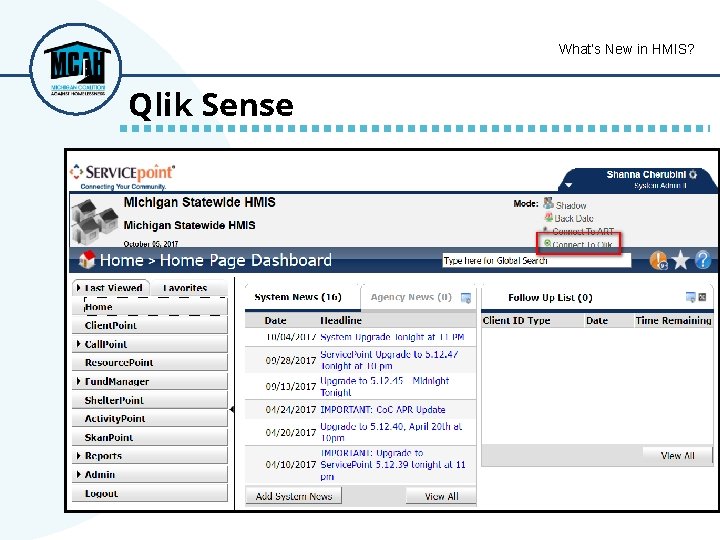720x540 pixels.
Task: Expand the CallPoint menu arrow
Action: coord(79,344)
